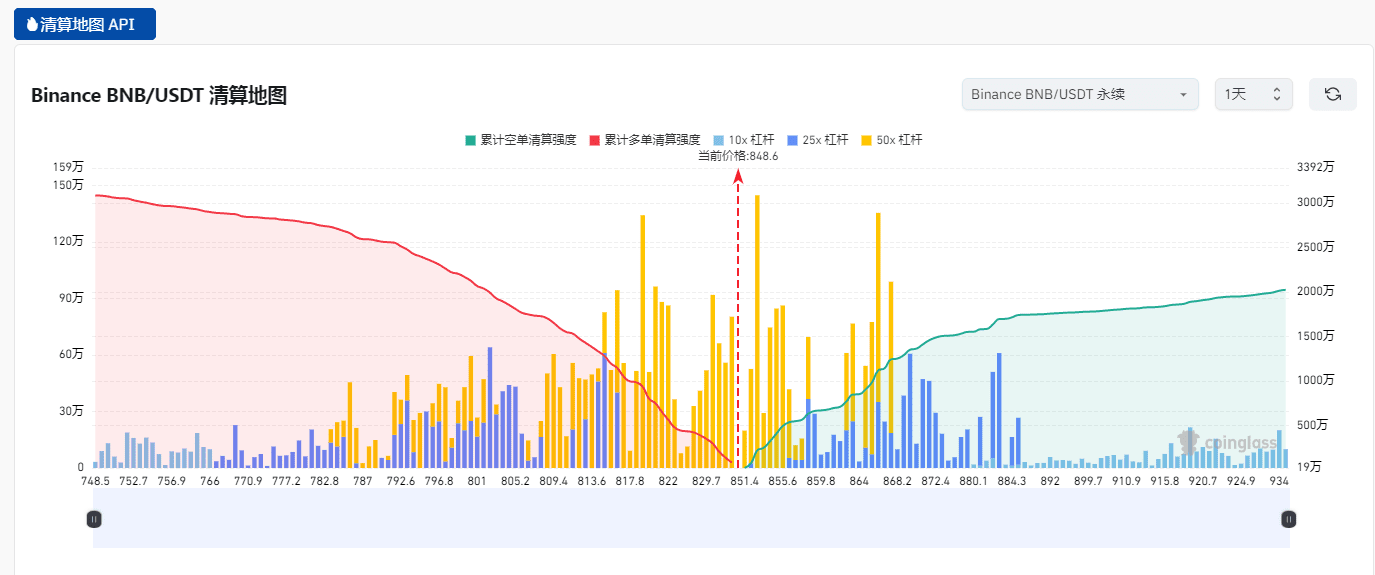Click the refresh icon button
1375x575 pixels.
point(1332,94)
